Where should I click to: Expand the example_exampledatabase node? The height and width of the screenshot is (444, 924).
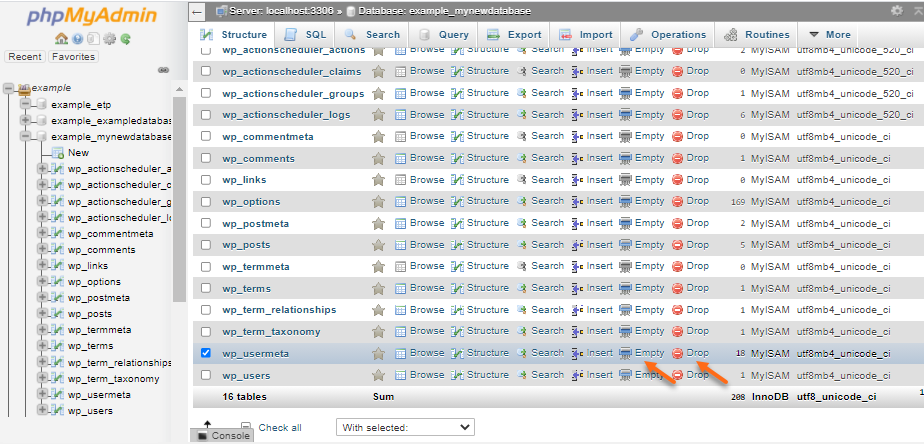coord(25,120)
